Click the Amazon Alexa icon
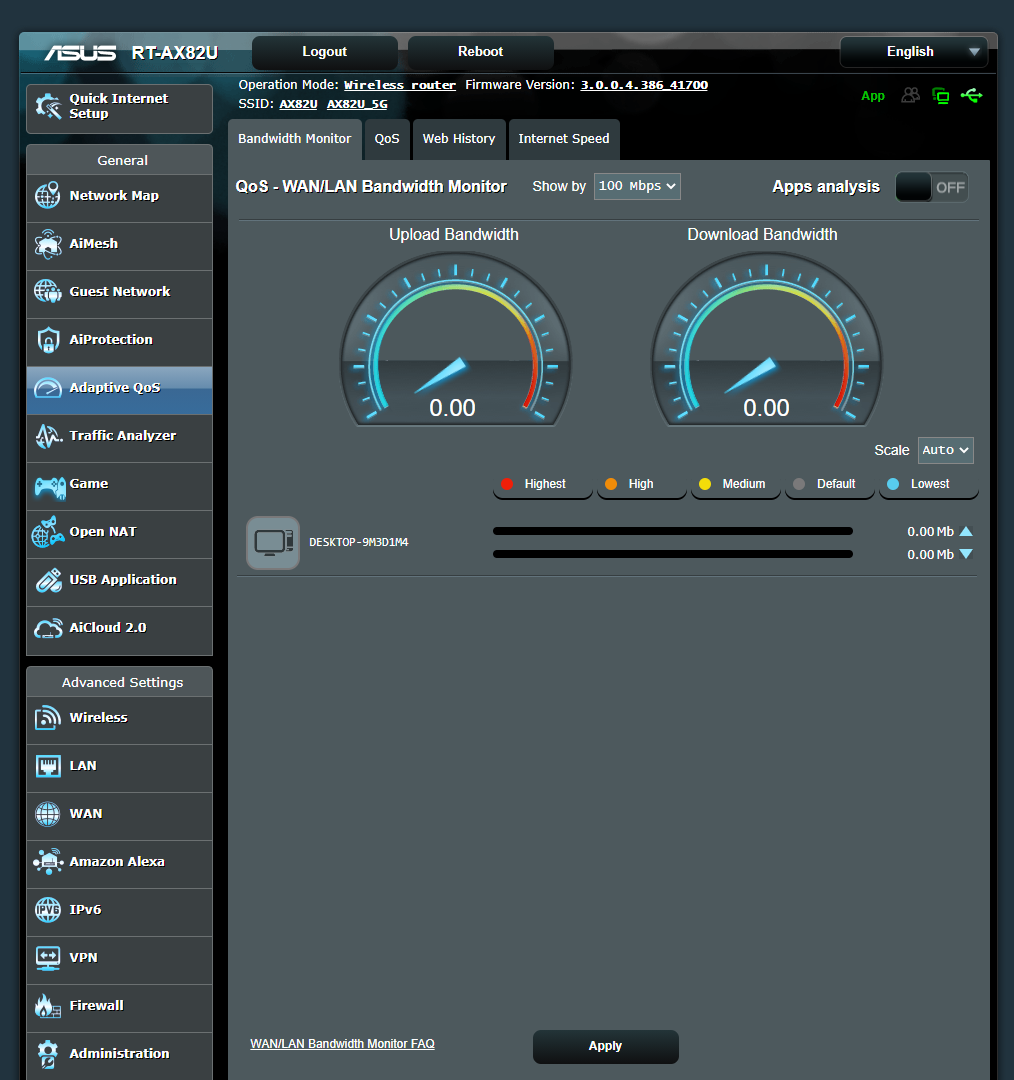This screenshot has width=1014, height=1080. click(48, 862)
